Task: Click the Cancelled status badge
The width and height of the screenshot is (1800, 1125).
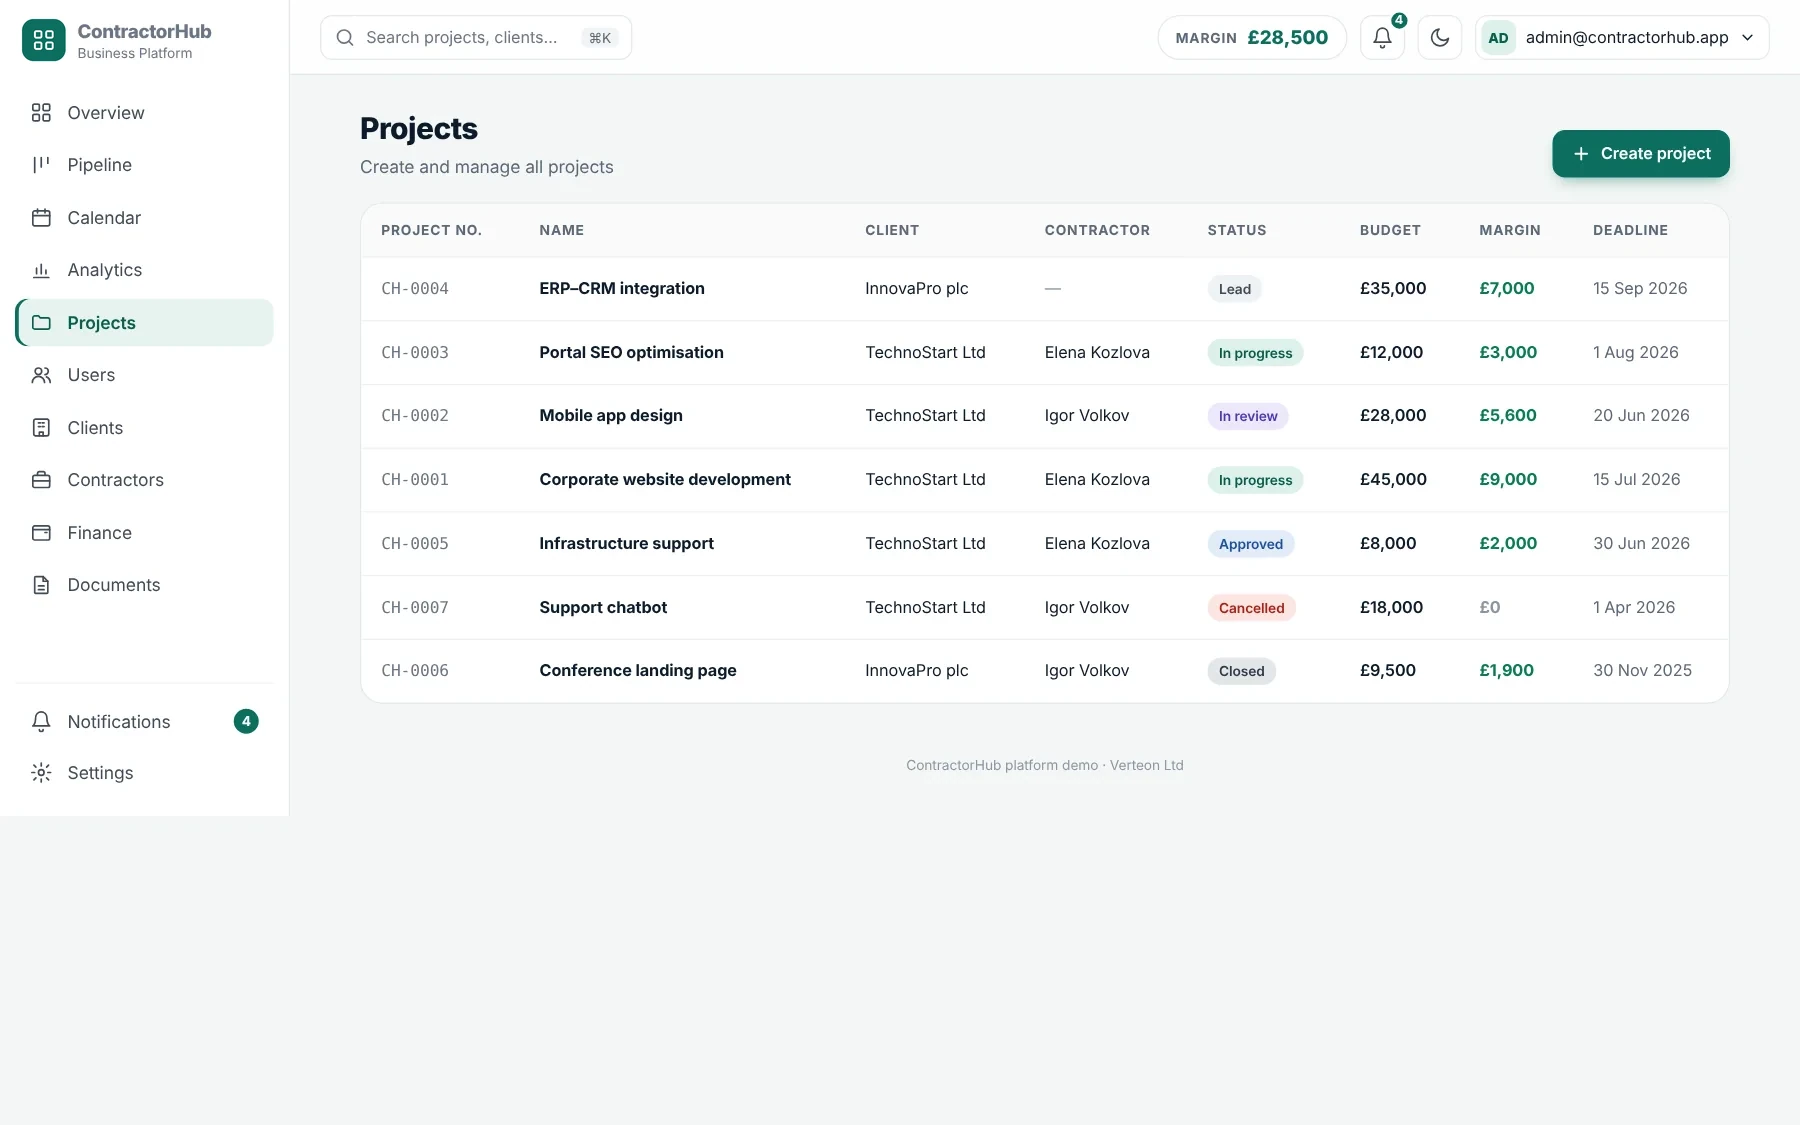Action: pyautogui.click(x=1252, y=608)
